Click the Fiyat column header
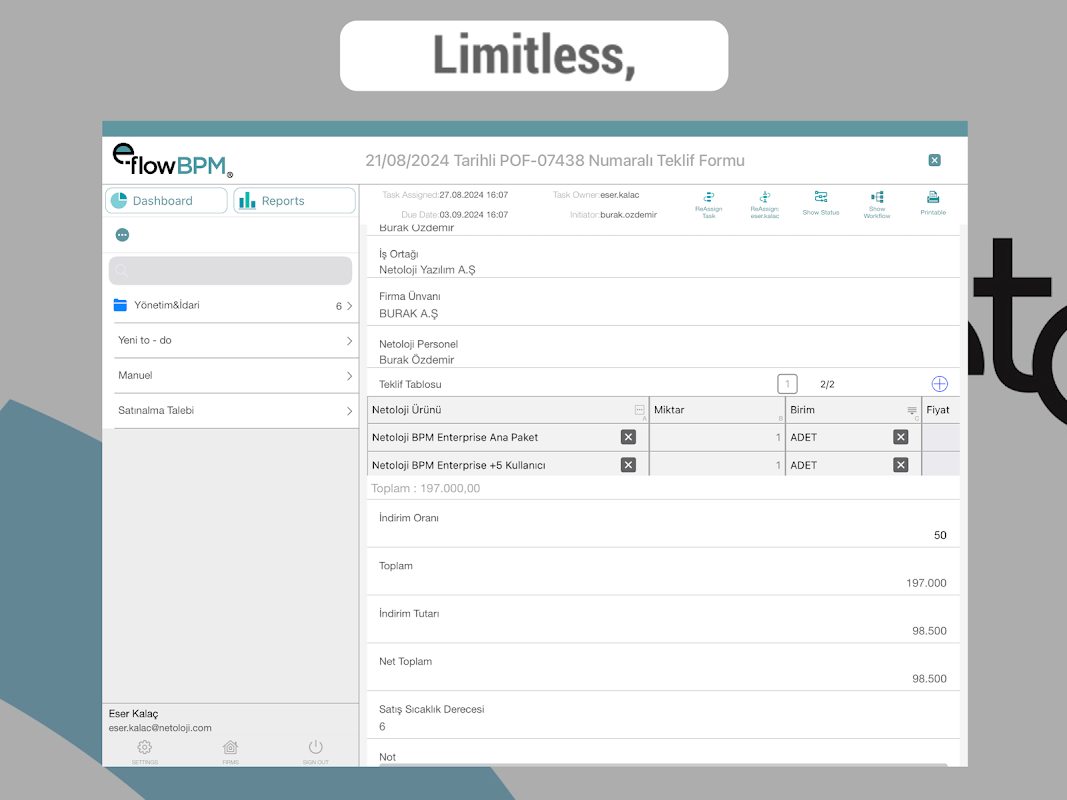The height and width of the screenshot is (800, 1067). click(940, 410)
